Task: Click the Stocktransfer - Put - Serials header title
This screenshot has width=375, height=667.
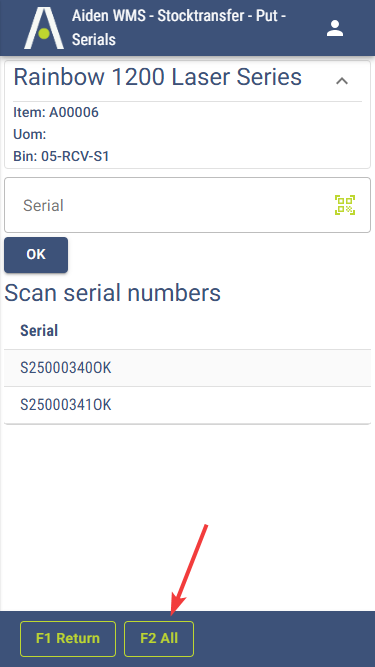Action: pyautogui.click(x=179, y=28)
